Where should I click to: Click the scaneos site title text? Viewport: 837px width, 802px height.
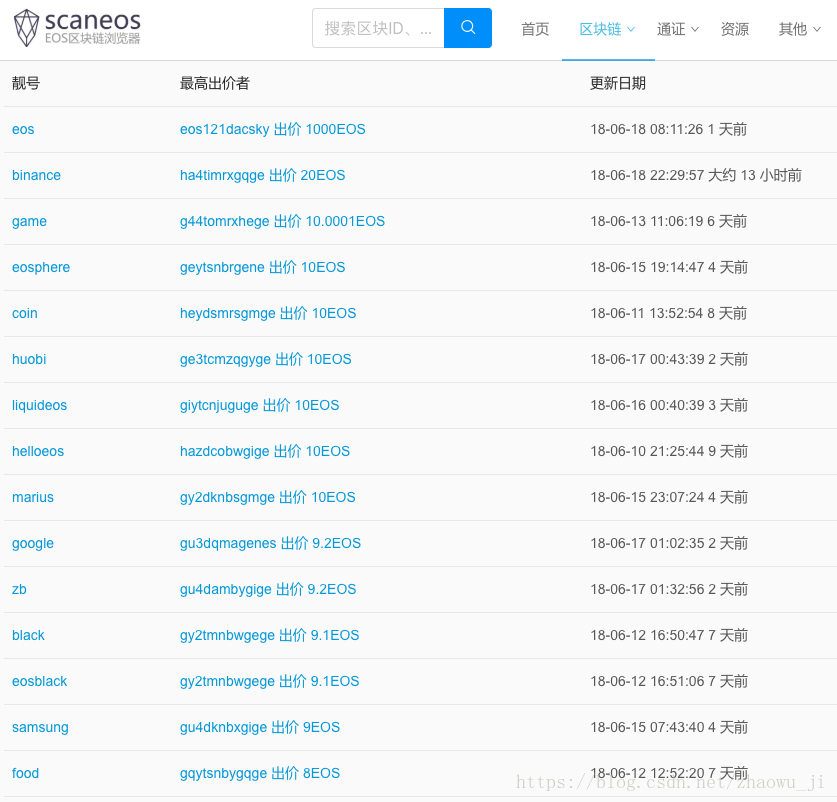tap(93, 20)
